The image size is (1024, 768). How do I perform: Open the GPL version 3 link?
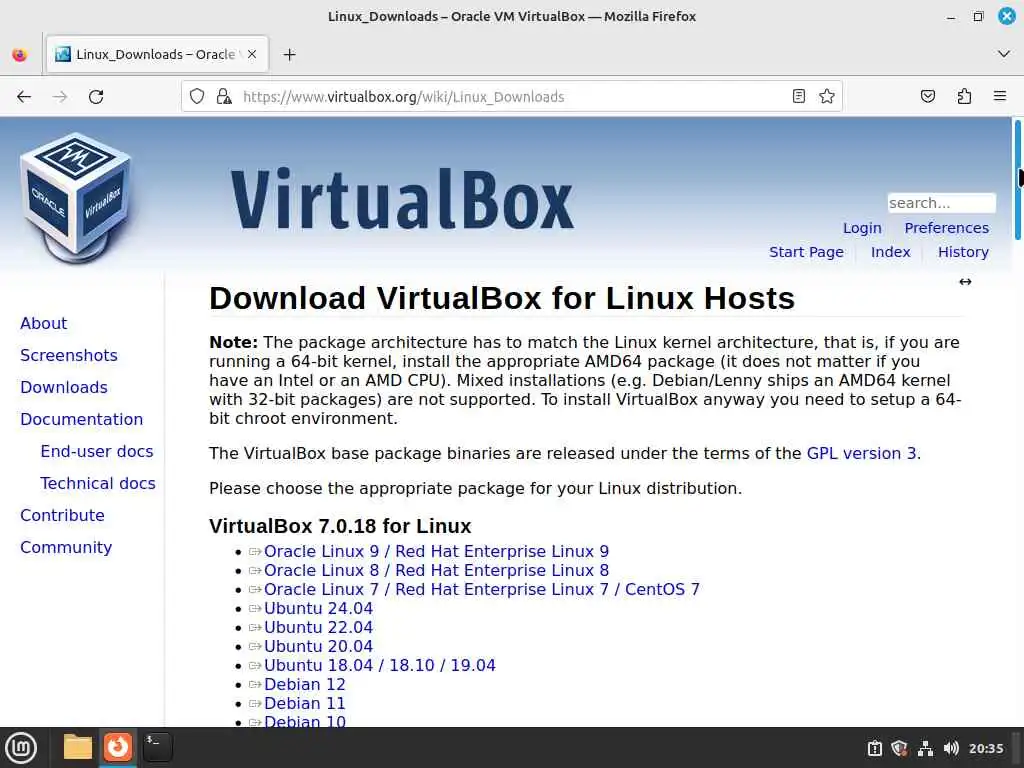pyautogui.click(x=861, y=453)
